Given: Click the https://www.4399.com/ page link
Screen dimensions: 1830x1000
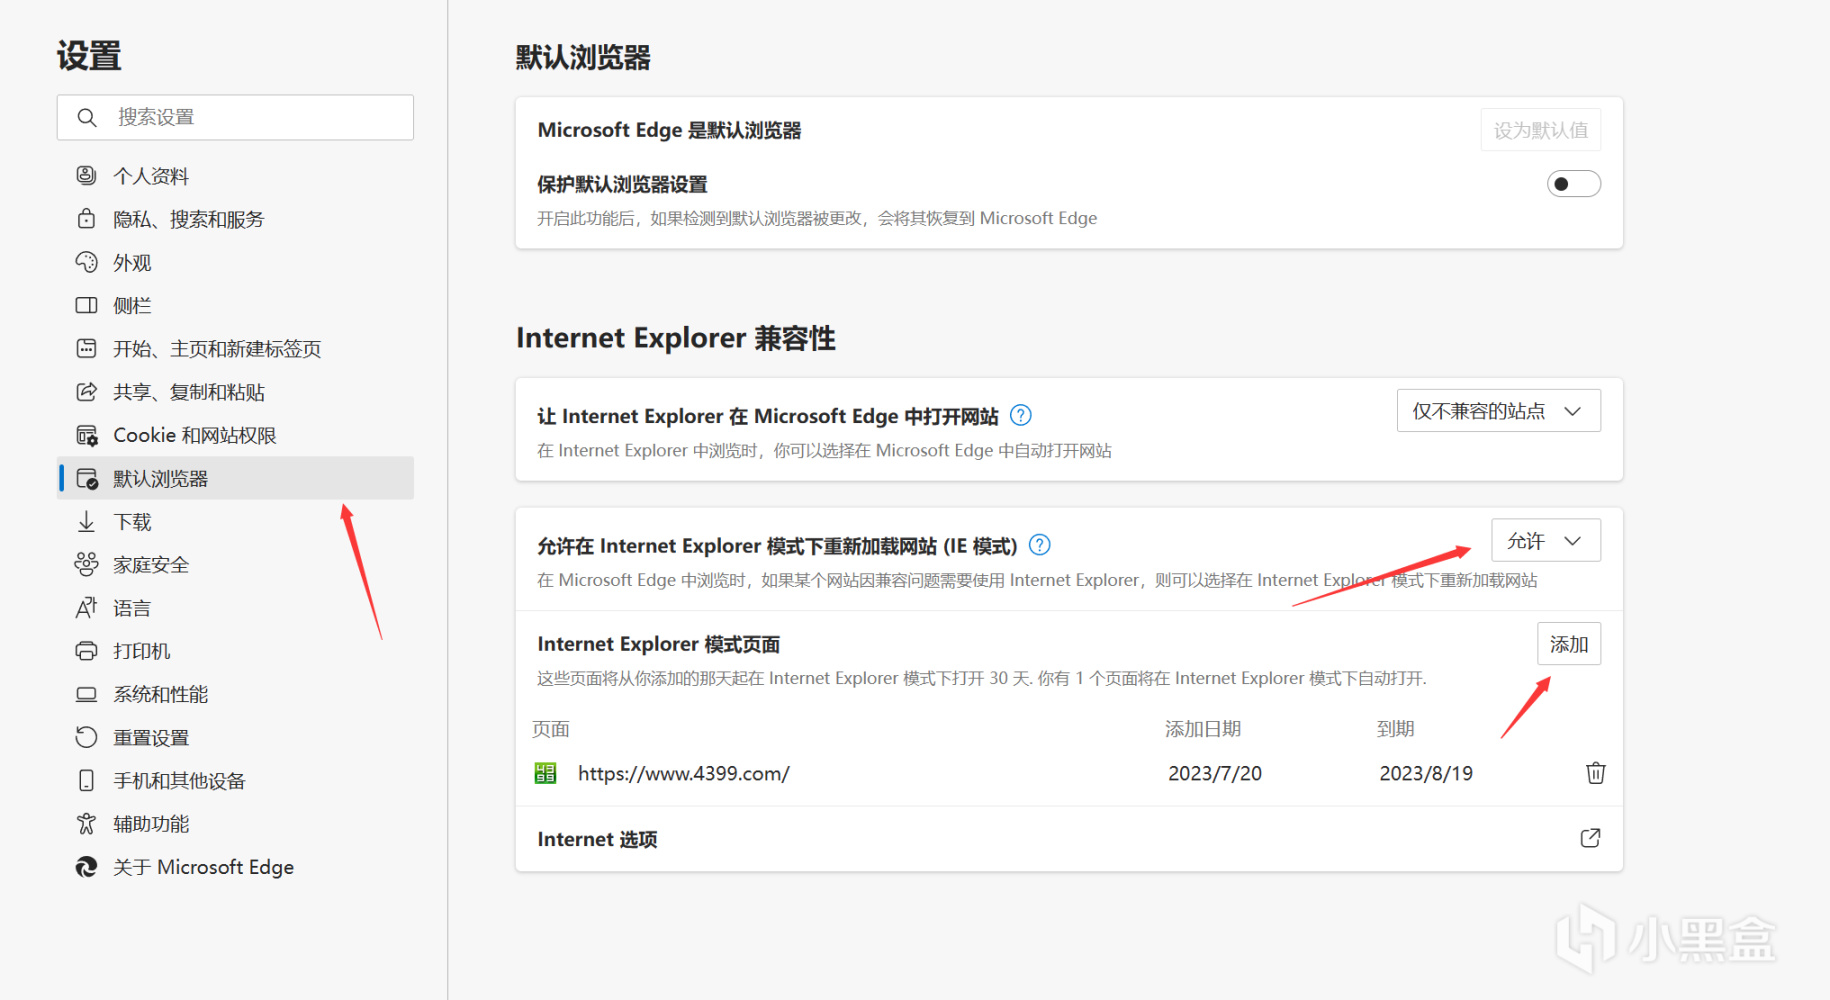Looking at the screenshot, I should 684,773.
